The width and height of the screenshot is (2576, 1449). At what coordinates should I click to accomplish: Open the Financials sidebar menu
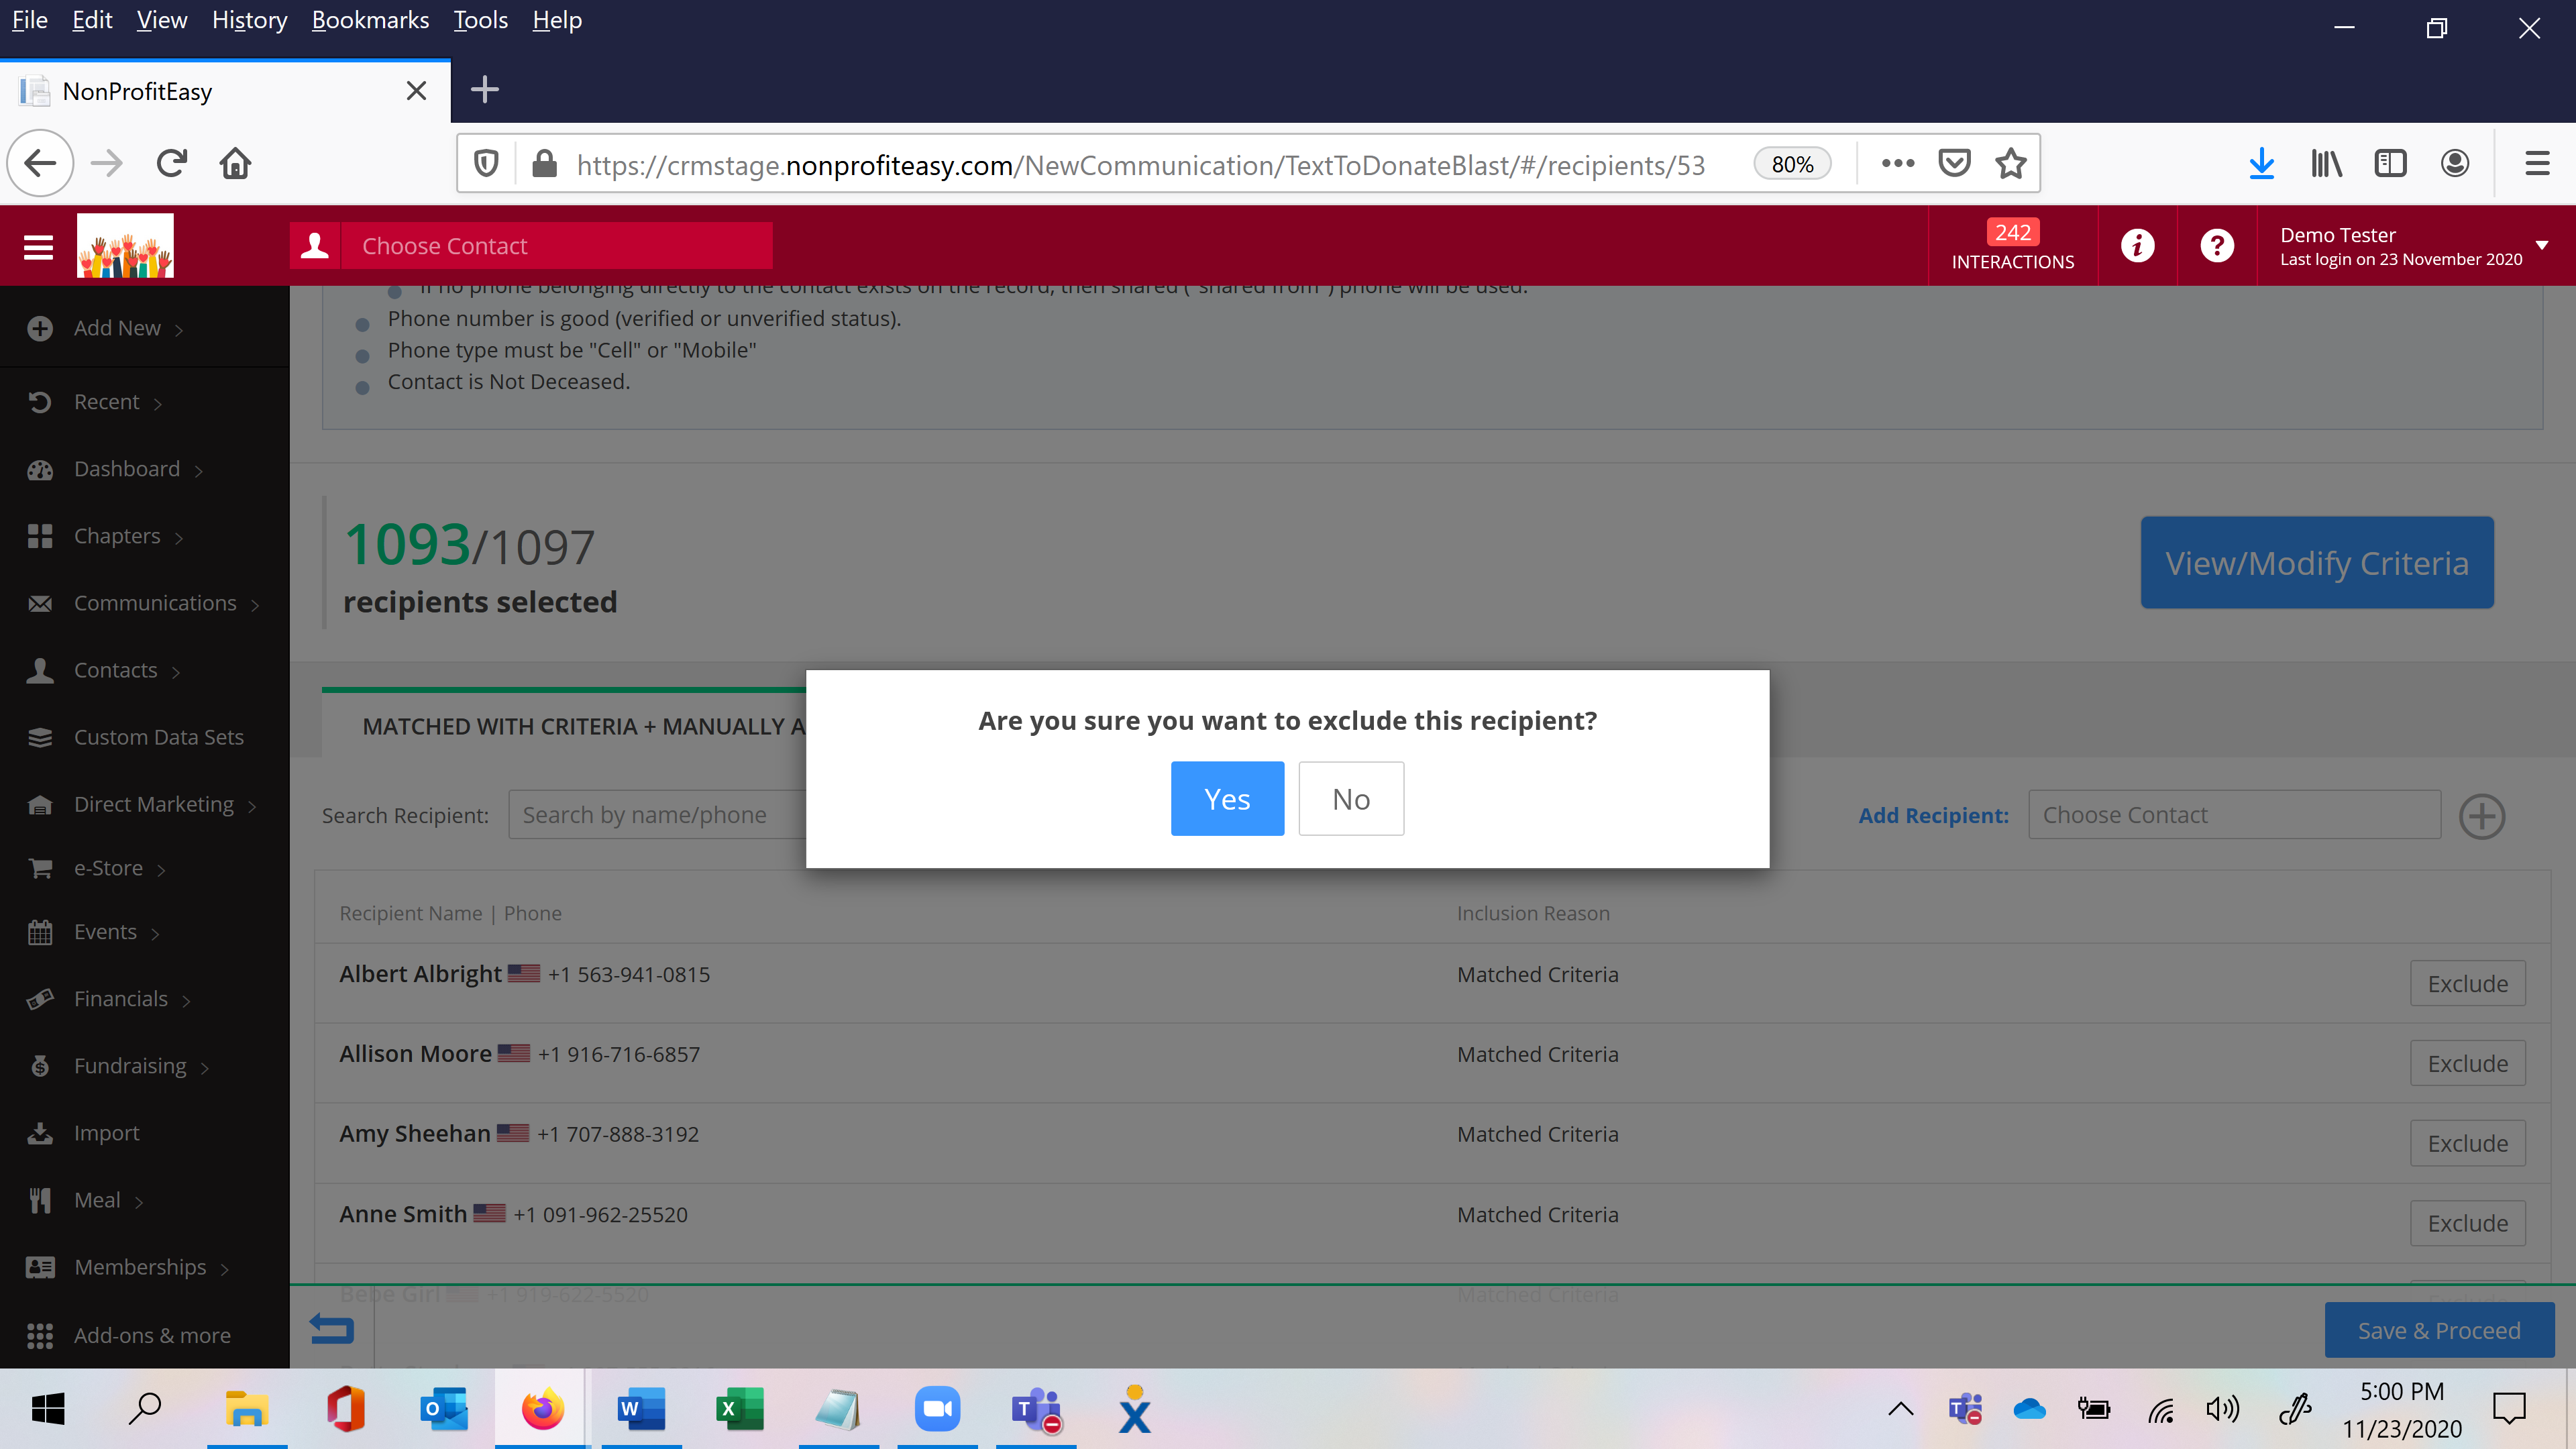coord(120,999)
